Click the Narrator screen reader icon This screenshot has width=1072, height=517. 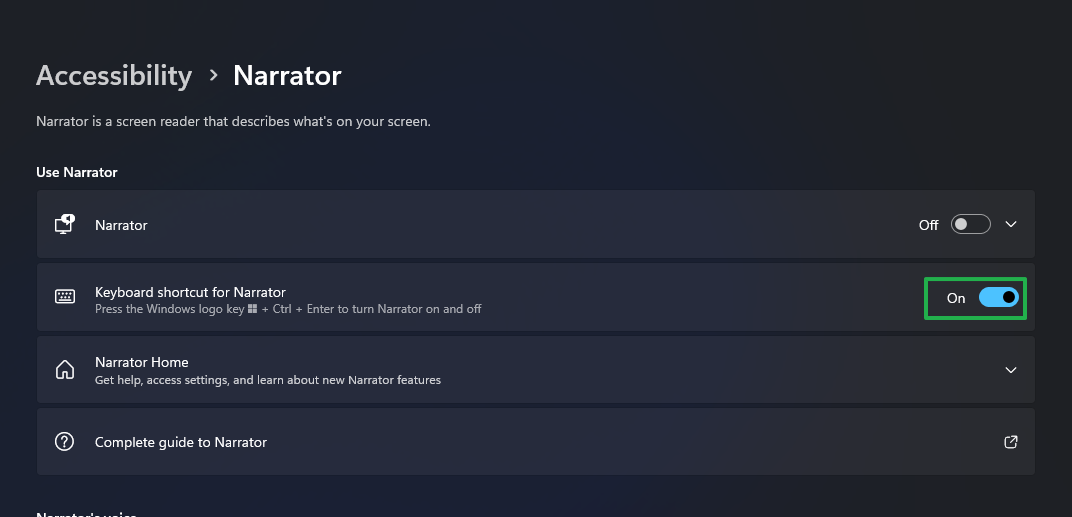coord(65,224)
